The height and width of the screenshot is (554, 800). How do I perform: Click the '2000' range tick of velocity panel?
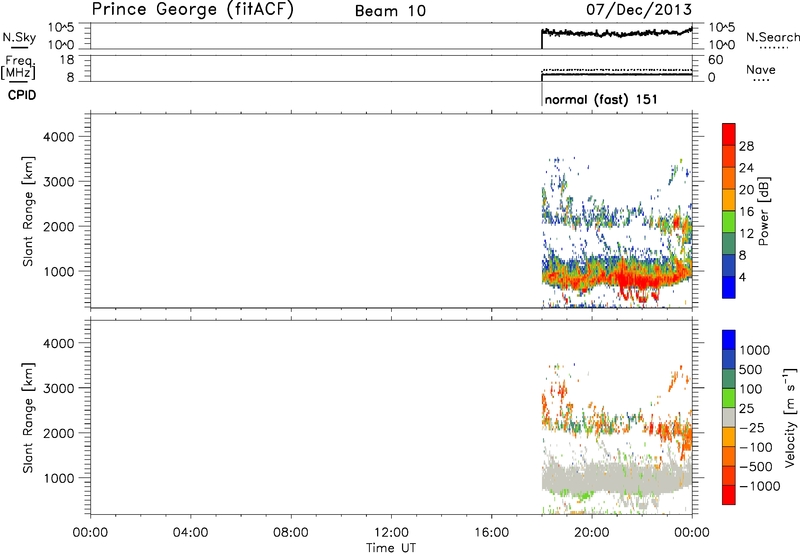pos(59,433)
